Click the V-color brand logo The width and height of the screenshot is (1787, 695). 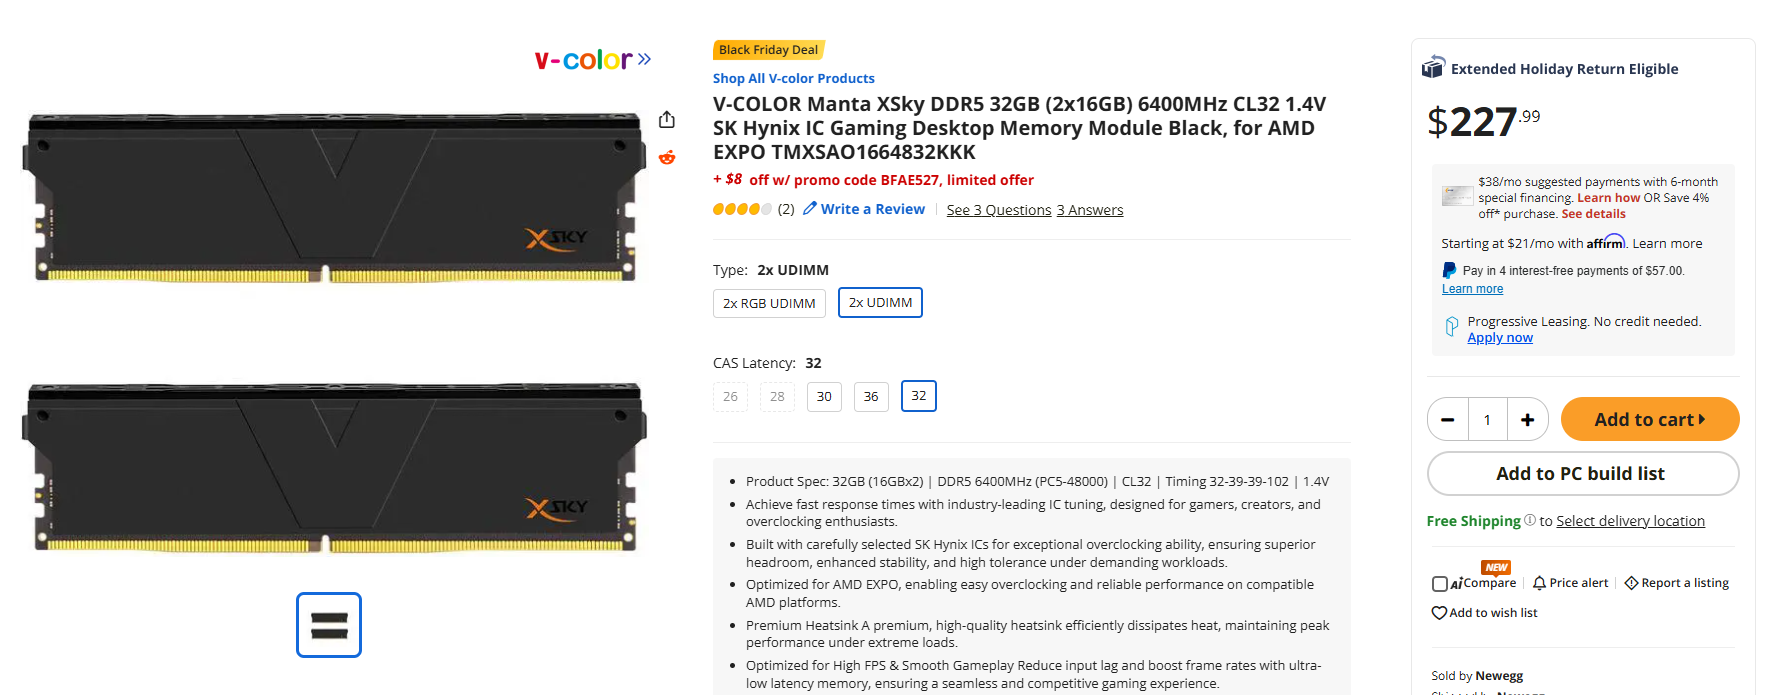(x=592, y=60)
